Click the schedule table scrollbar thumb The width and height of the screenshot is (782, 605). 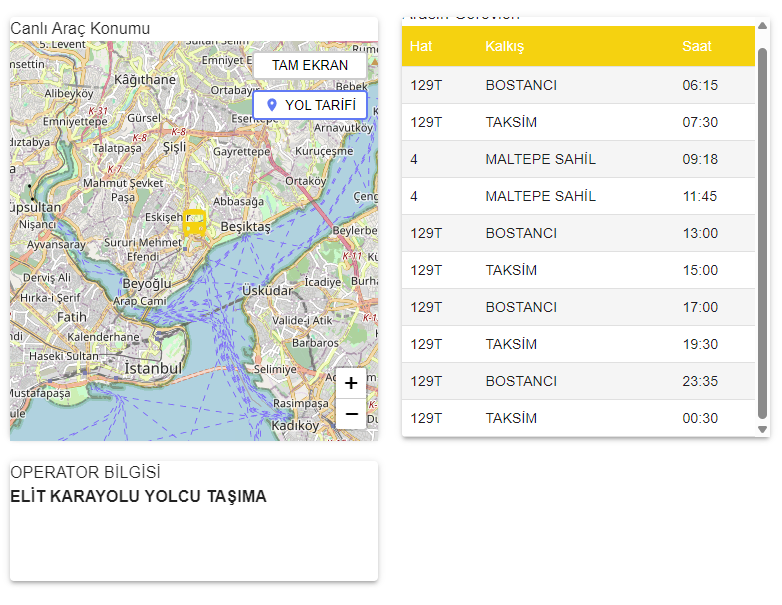tap(763, 230)
